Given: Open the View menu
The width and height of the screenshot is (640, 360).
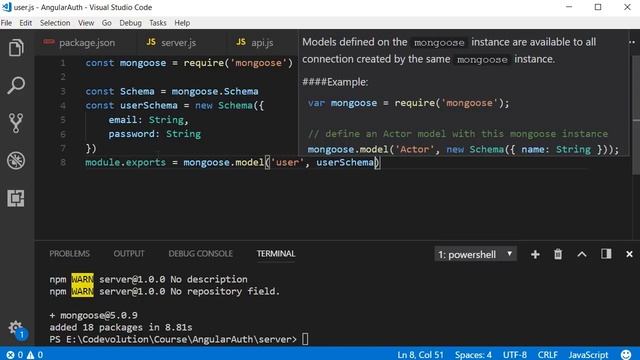Looking at the screenshot, I should click(86, 23).
